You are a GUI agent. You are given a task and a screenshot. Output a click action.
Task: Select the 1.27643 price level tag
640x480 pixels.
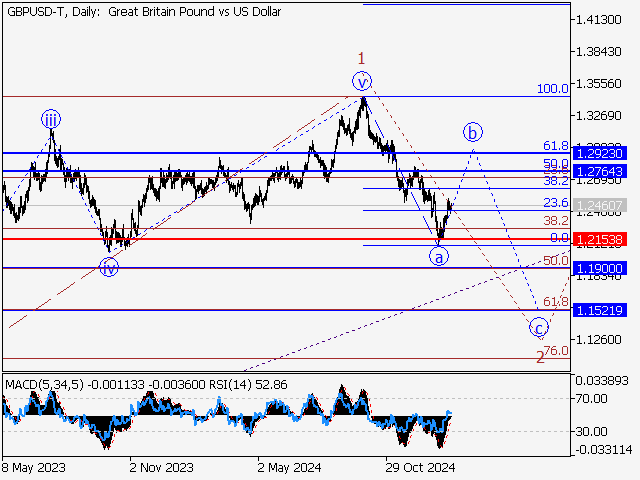click(x=600, y=172)
